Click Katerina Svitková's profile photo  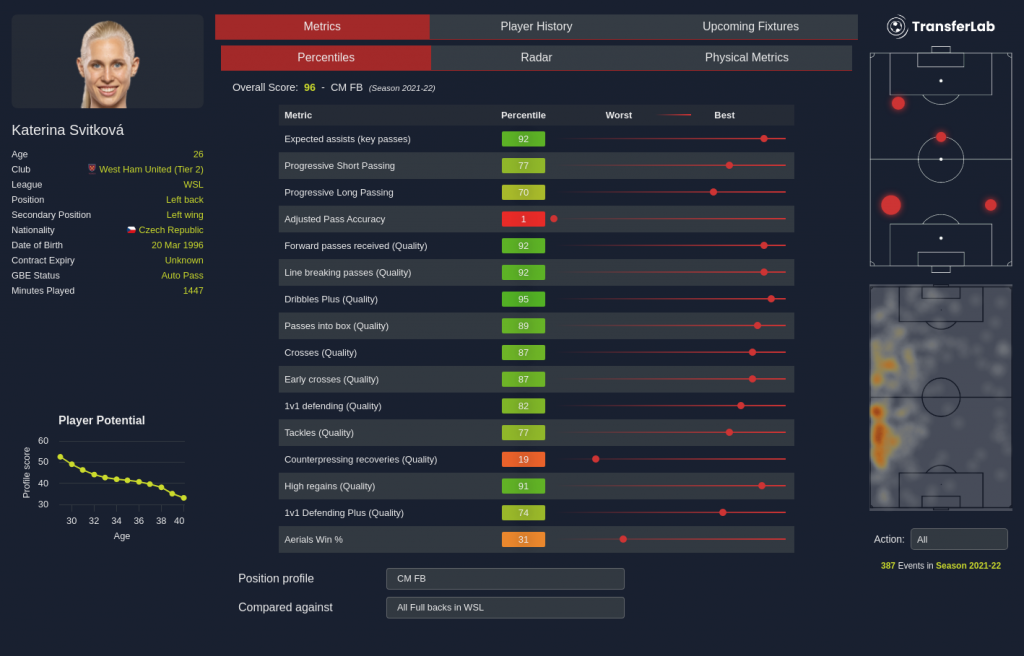click(x=108, y=62)
